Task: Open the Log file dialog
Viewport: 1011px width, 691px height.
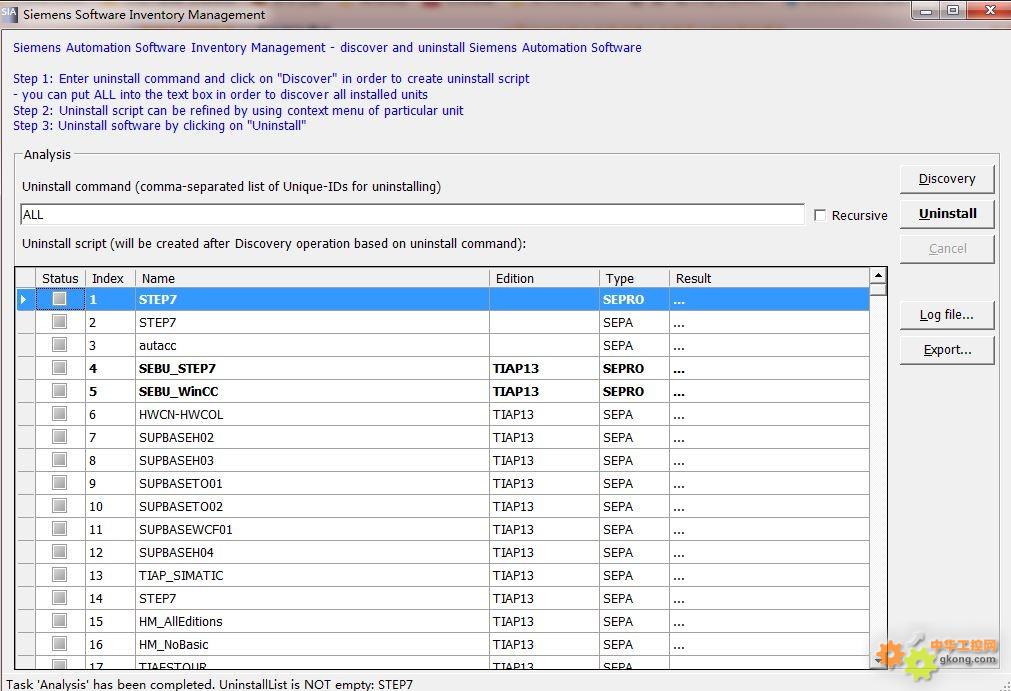Action: (947, 315)
